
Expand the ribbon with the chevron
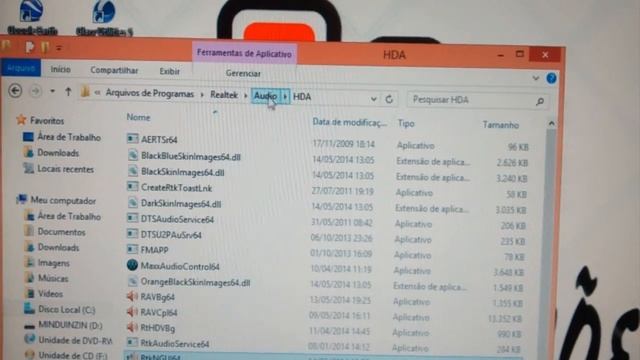(x=536, y=78)
